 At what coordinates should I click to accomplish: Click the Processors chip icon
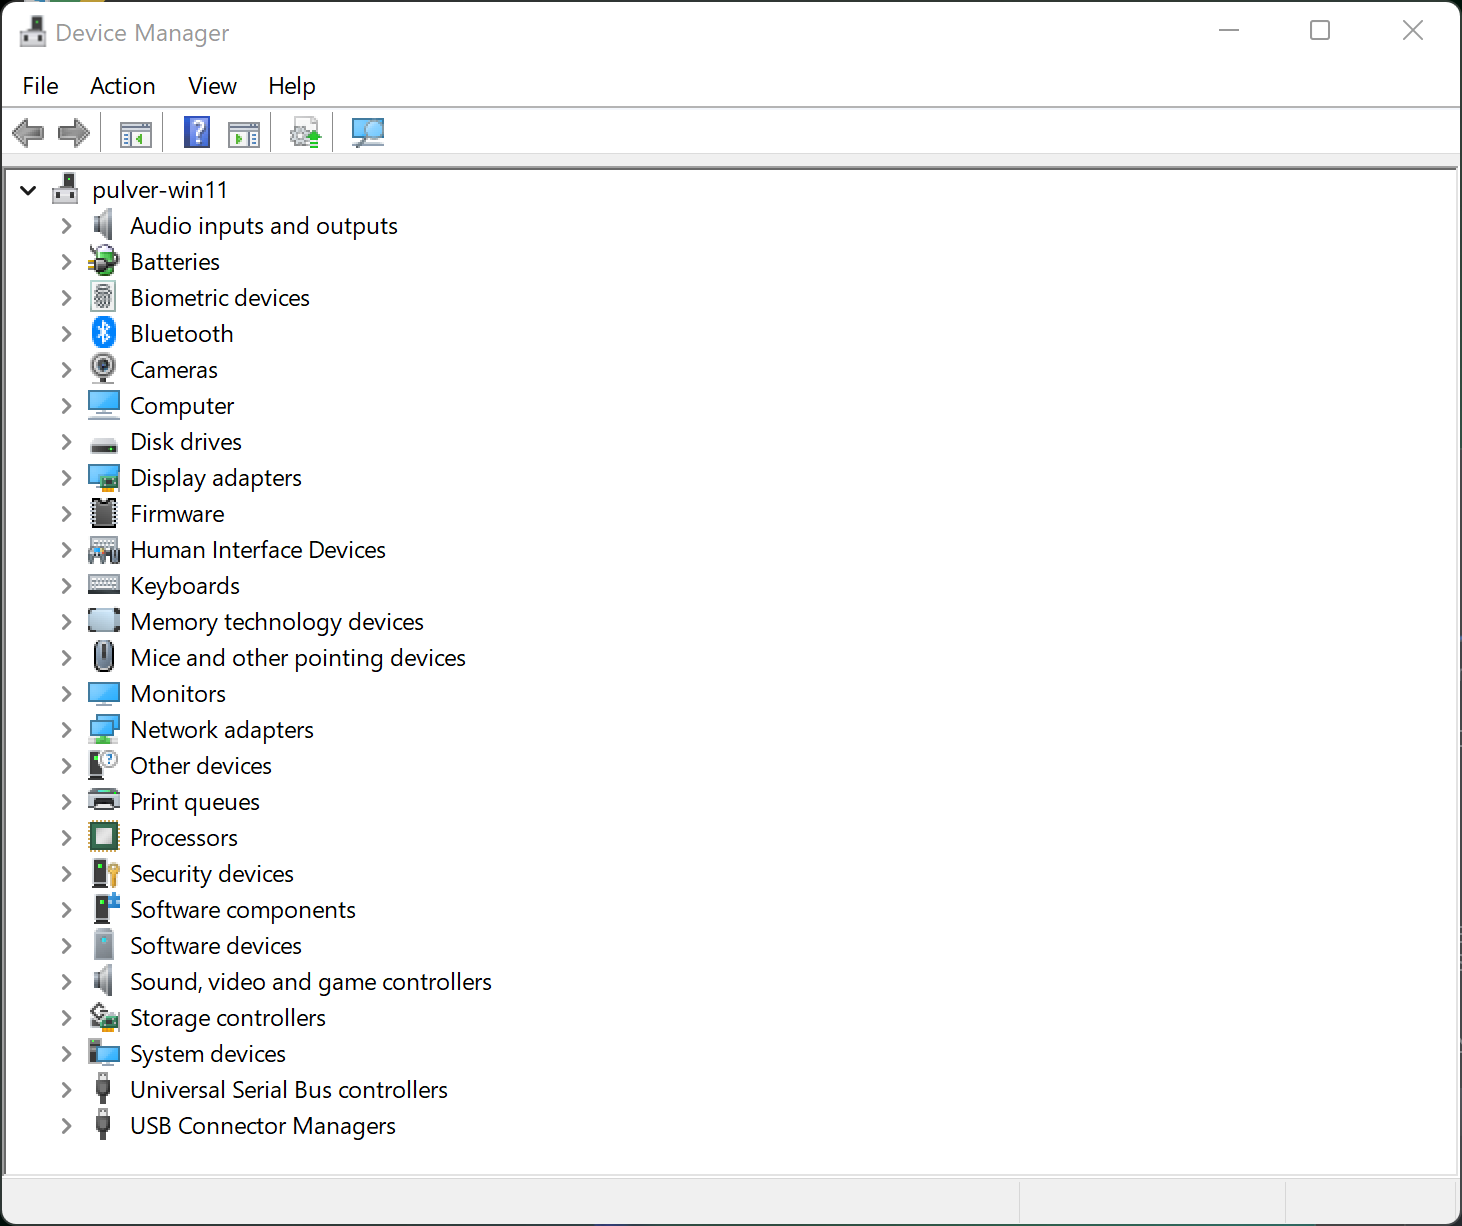click(104, 837)
